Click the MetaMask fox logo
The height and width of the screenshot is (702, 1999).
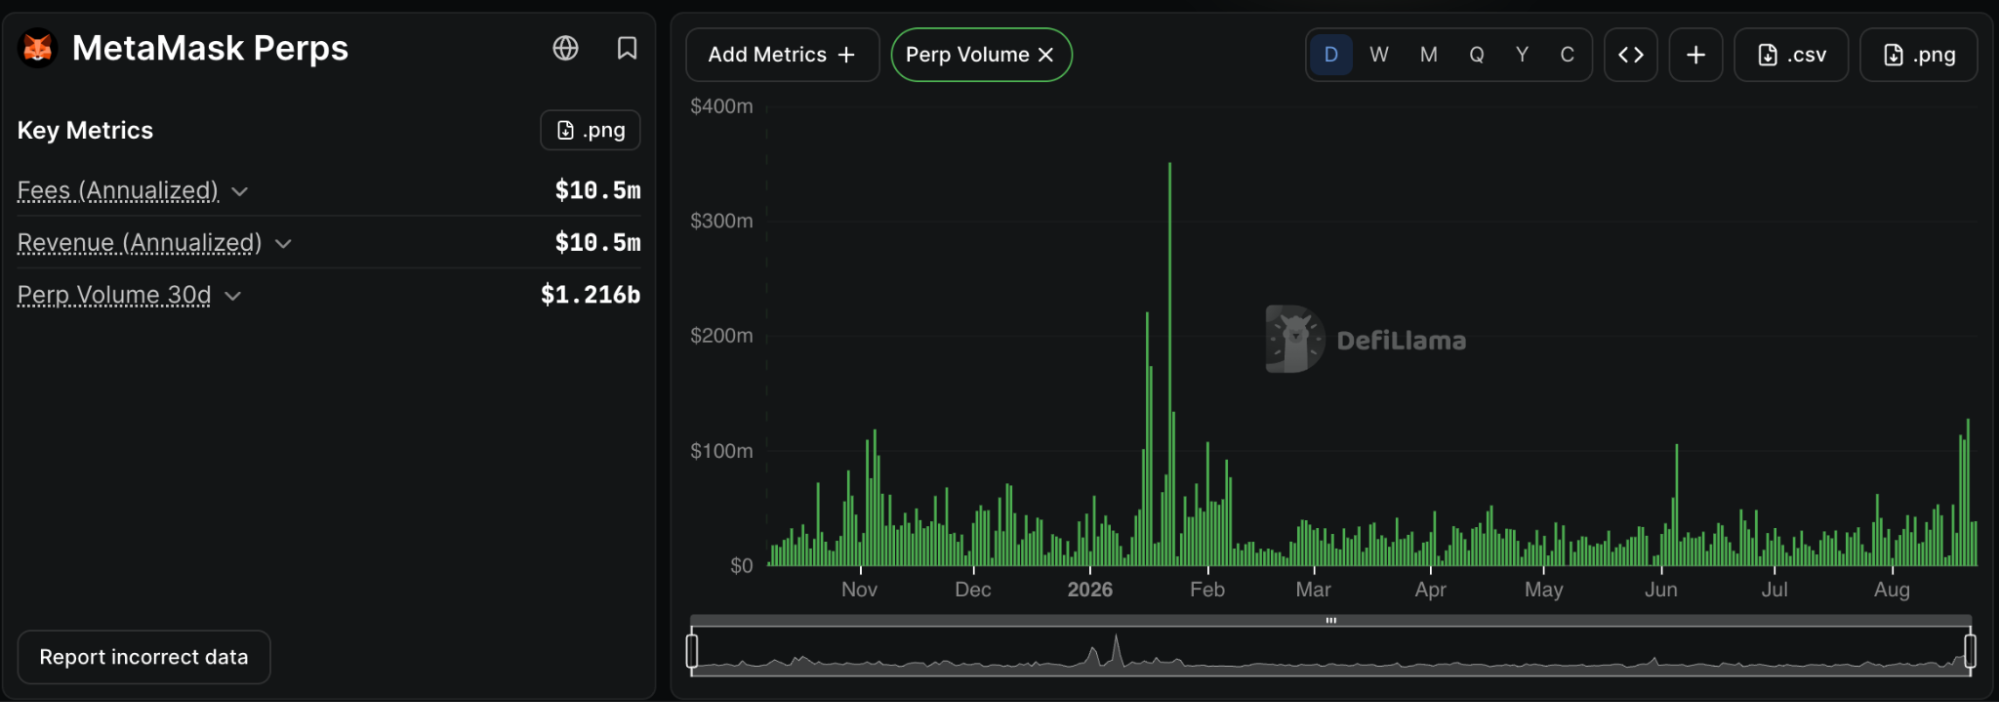38,48
